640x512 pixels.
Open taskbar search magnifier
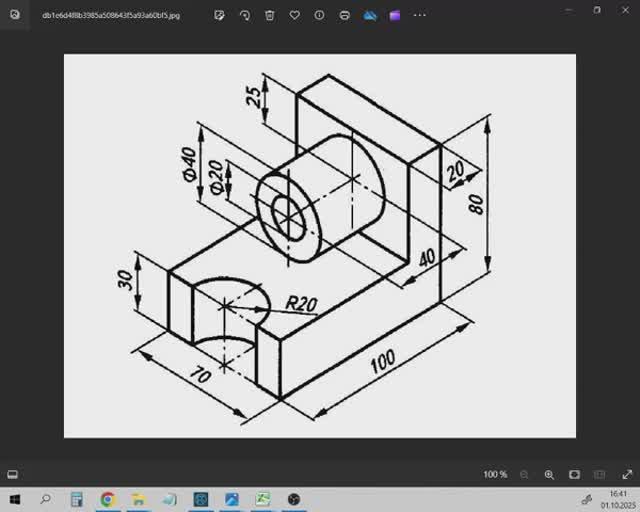click(46, 499)
